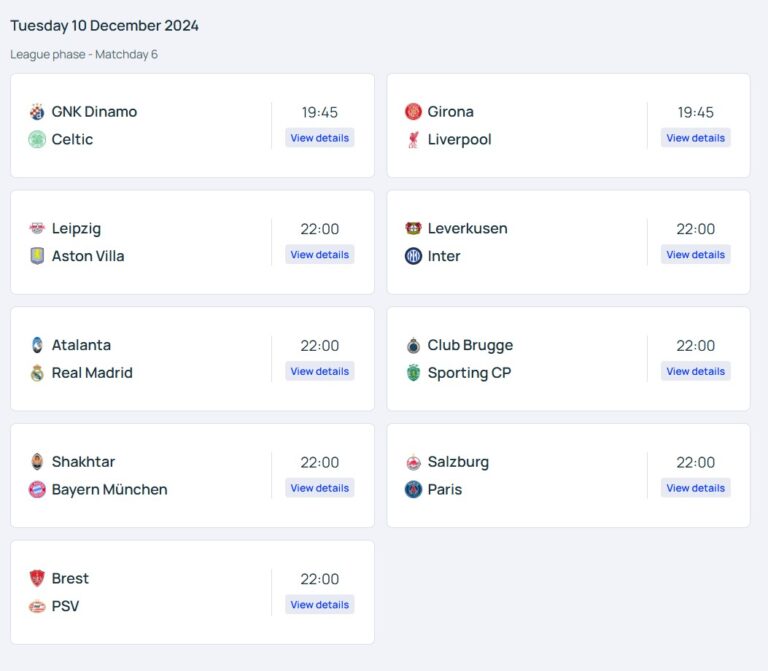Image resolution: width=768 pixels, height=671 pixels.
Task: Click the Celtic club crest icon
Action: 37,139
